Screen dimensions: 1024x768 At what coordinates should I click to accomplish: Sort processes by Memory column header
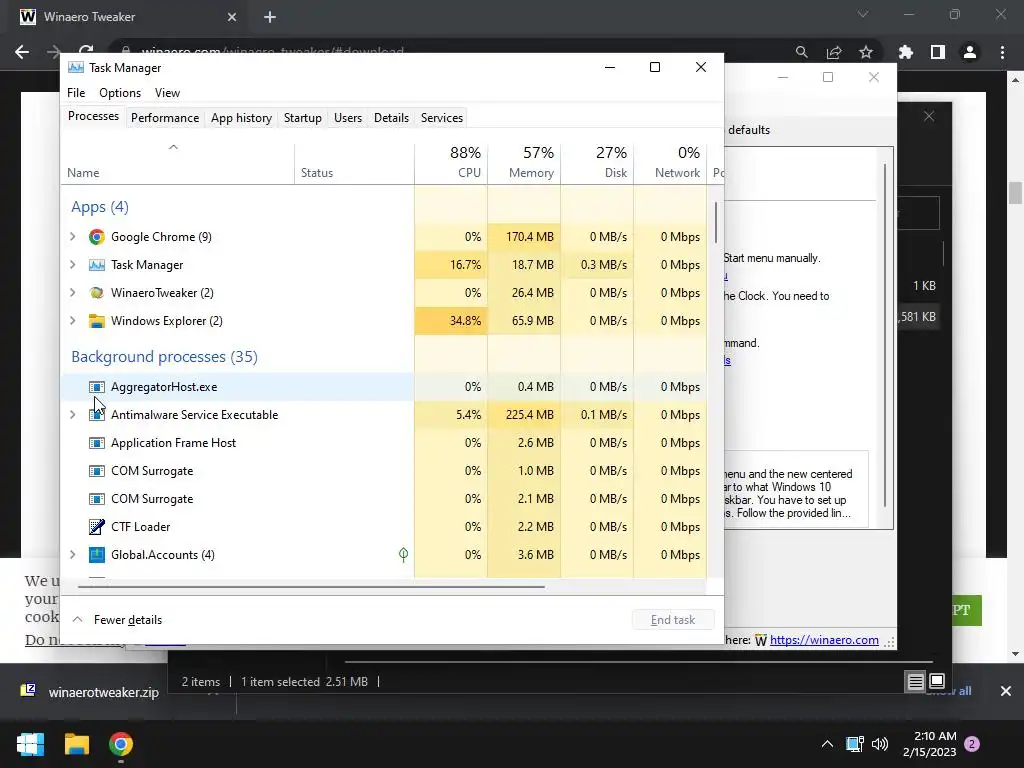524,162
